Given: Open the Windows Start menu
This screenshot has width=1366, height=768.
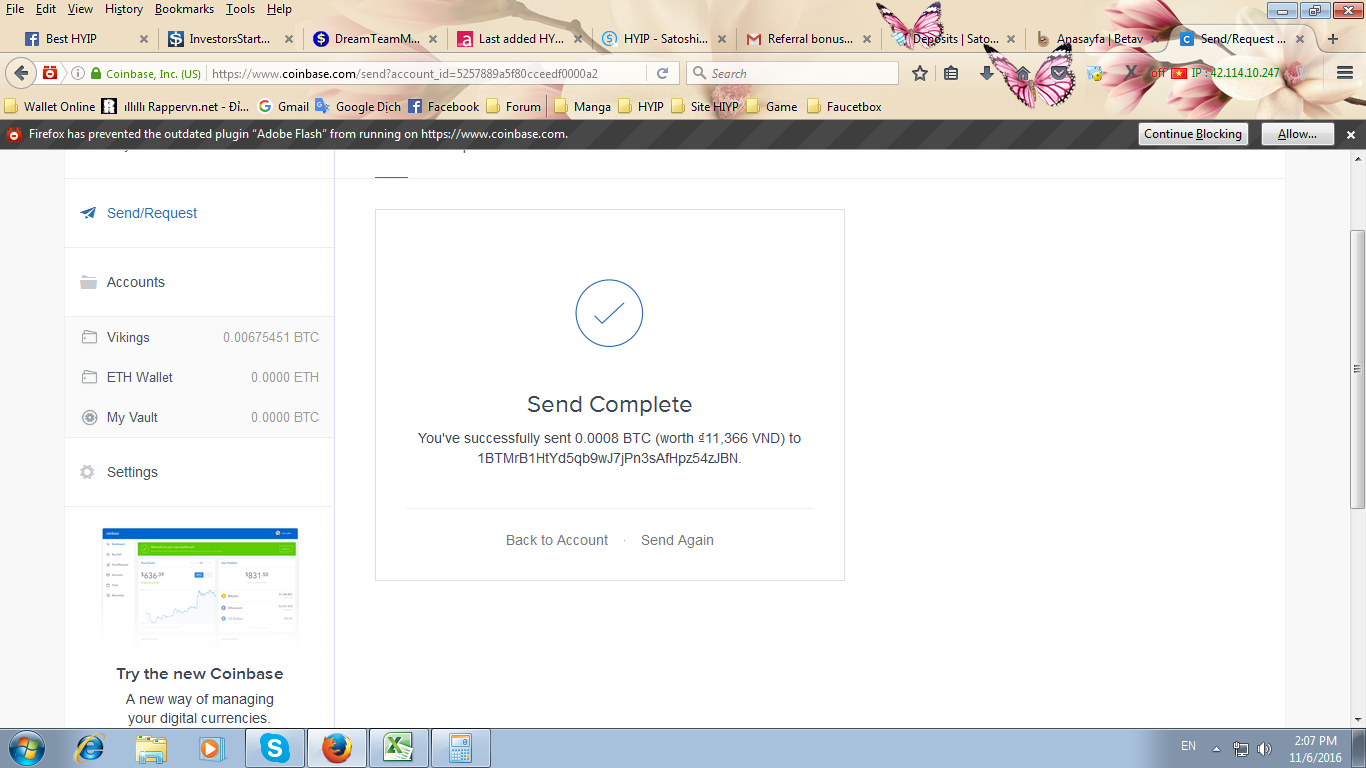Looking at the screenshot, I should tap(27, 748).
